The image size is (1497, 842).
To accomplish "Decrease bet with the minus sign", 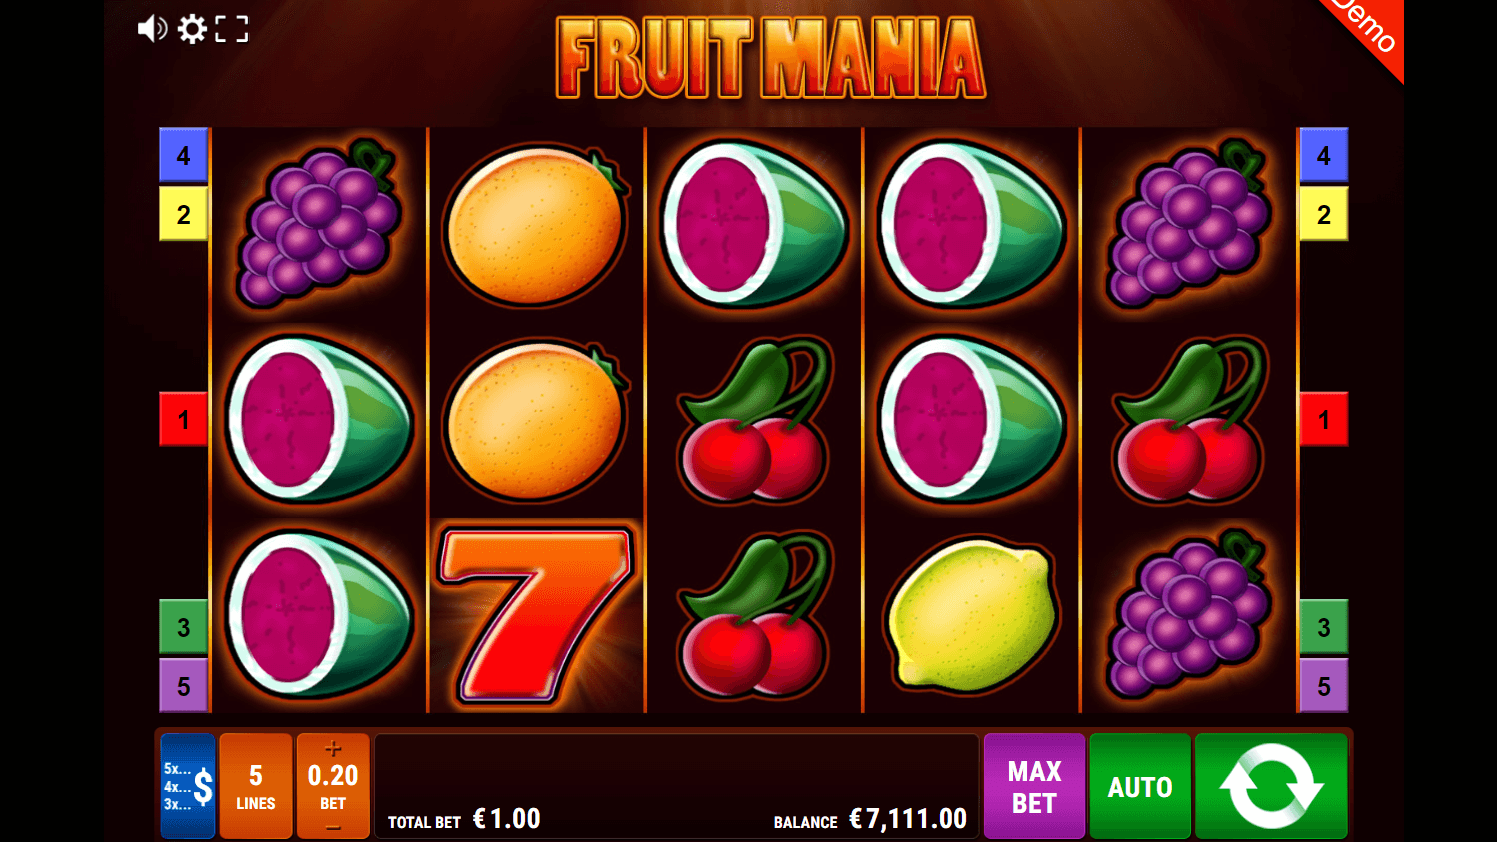I will [x=333, y=827].
